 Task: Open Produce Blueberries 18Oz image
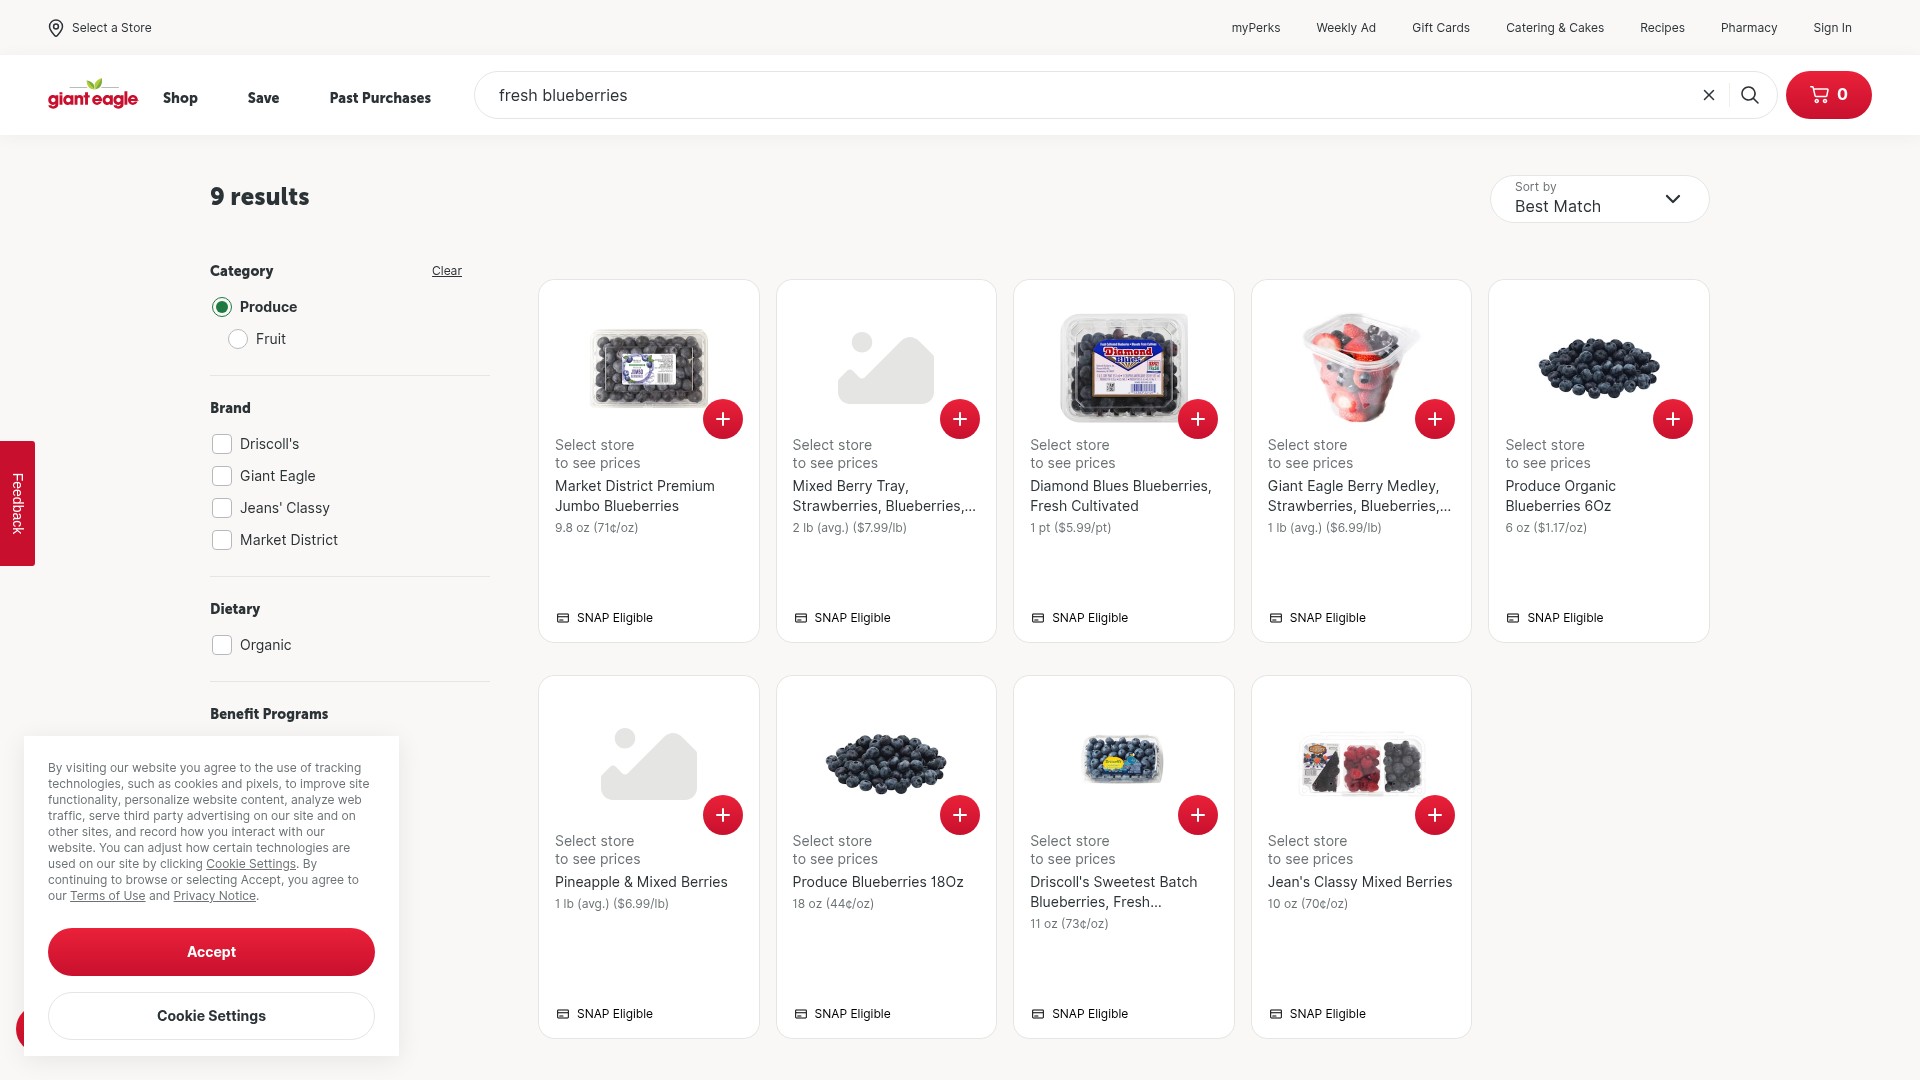(x=886, y=764)
